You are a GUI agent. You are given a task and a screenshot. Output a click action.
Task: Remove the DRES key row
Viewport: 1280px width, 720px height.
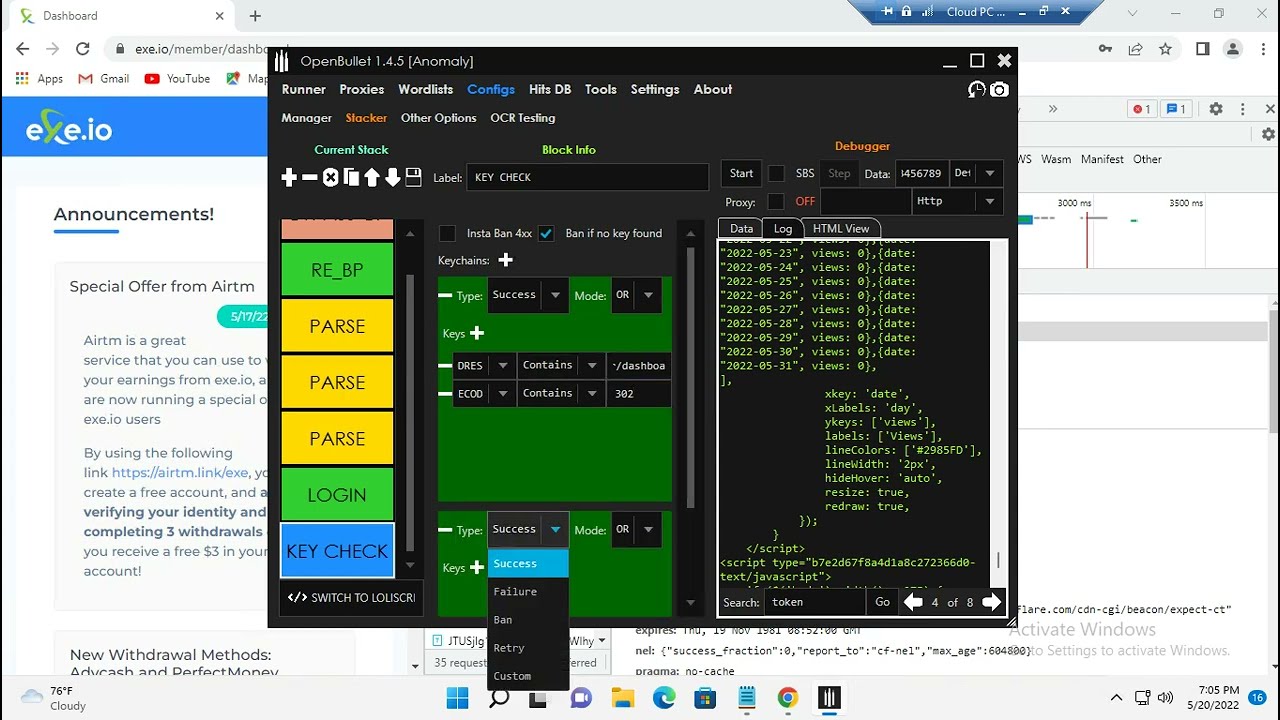[445, 366]
